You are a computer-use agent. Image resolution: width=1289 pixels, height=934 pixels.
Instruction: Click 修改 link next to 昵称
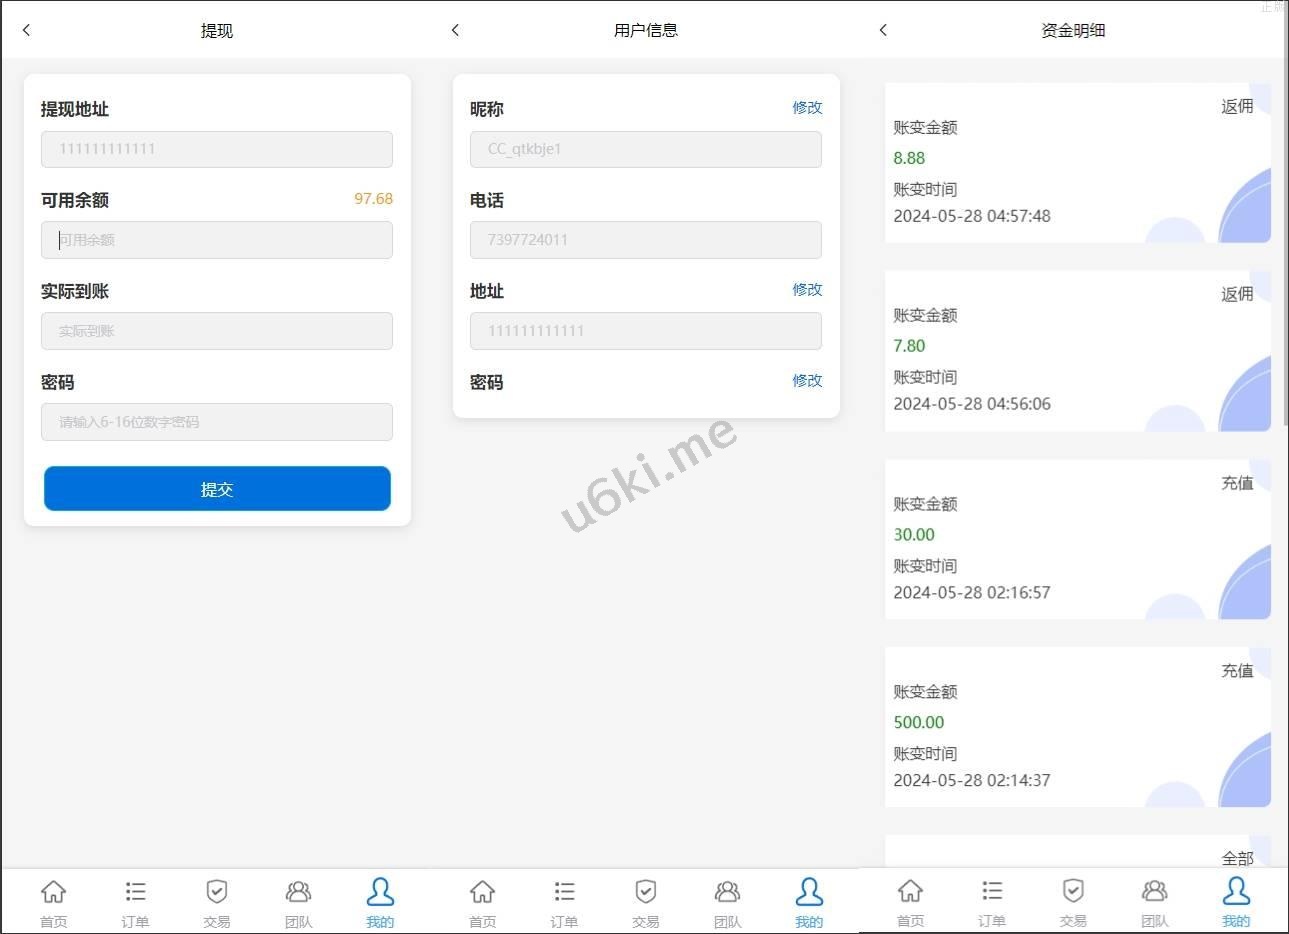tap(806, 108)
